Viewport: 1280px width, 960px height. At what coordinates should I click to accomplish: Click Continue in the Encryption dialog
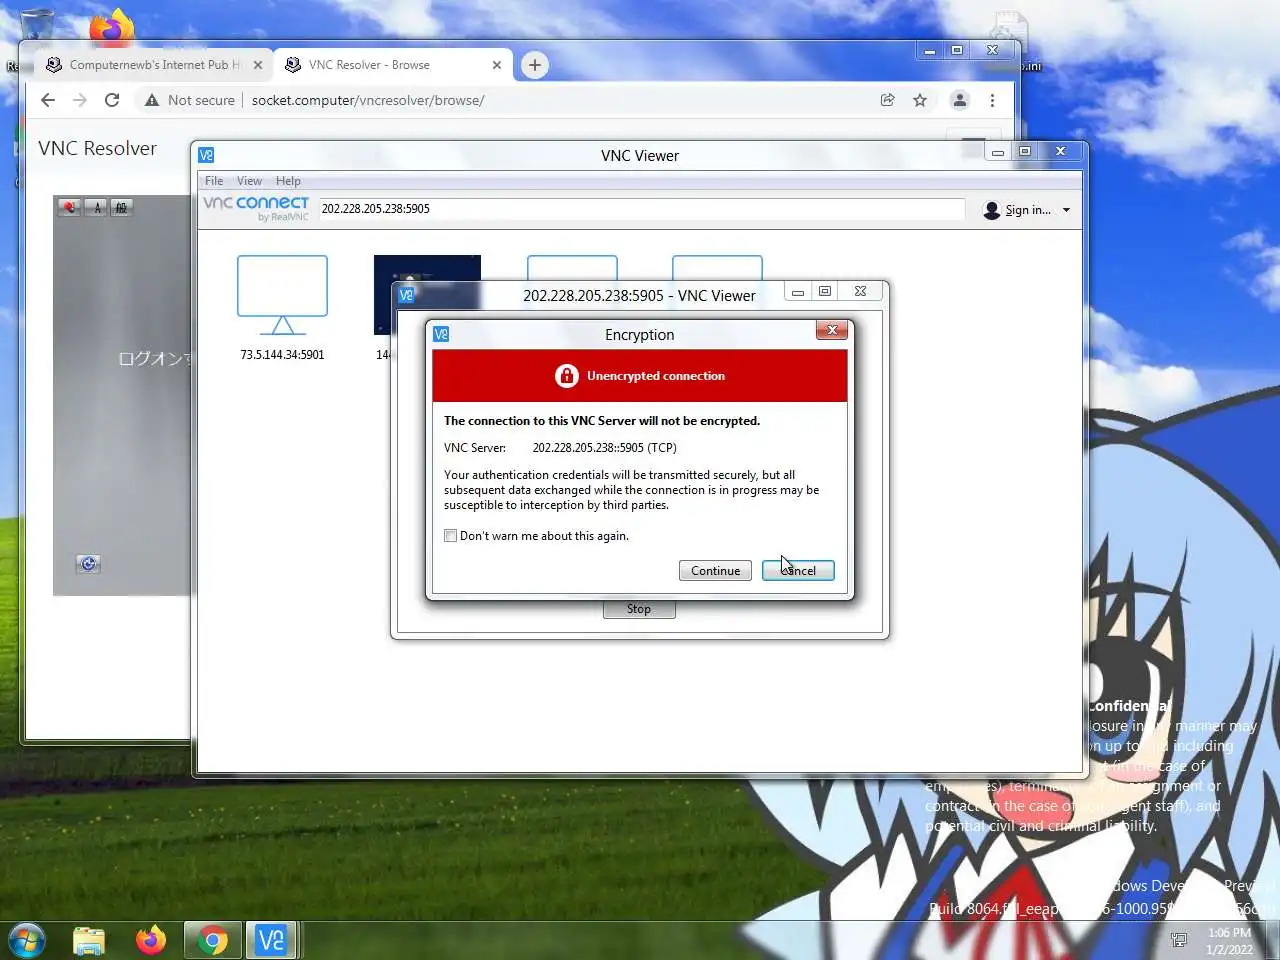point(715,570)
